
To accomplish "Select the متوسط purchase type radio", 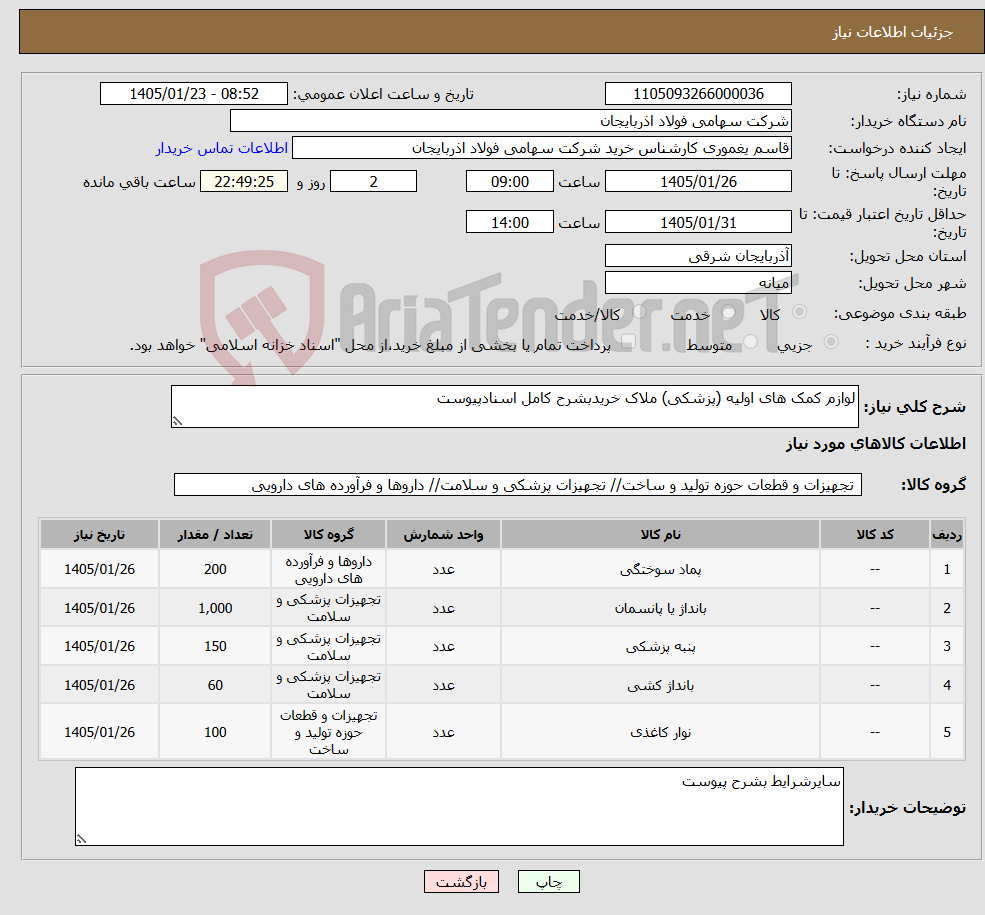I will pos(751,342).
